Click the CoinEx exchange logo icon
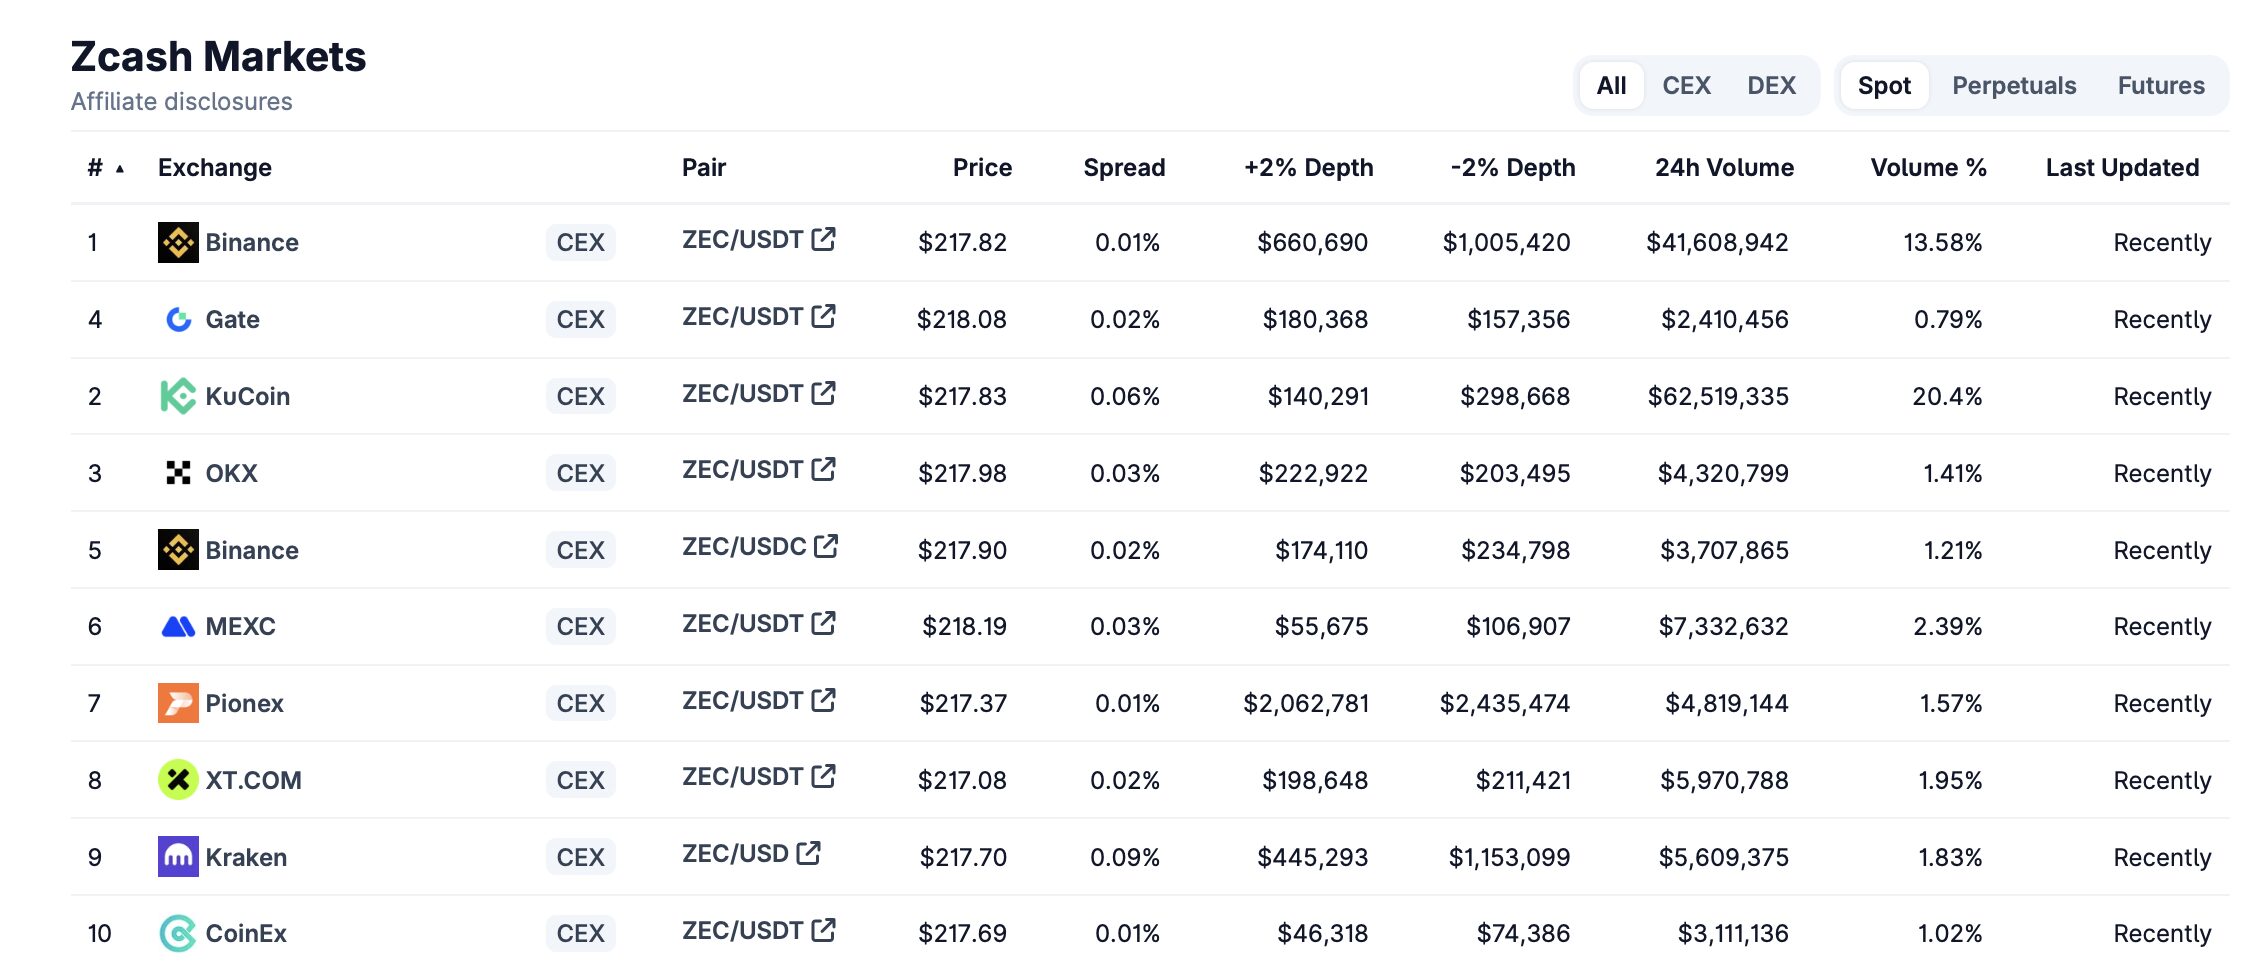This screenshot has width=2262, height=970. coord(178,933)
